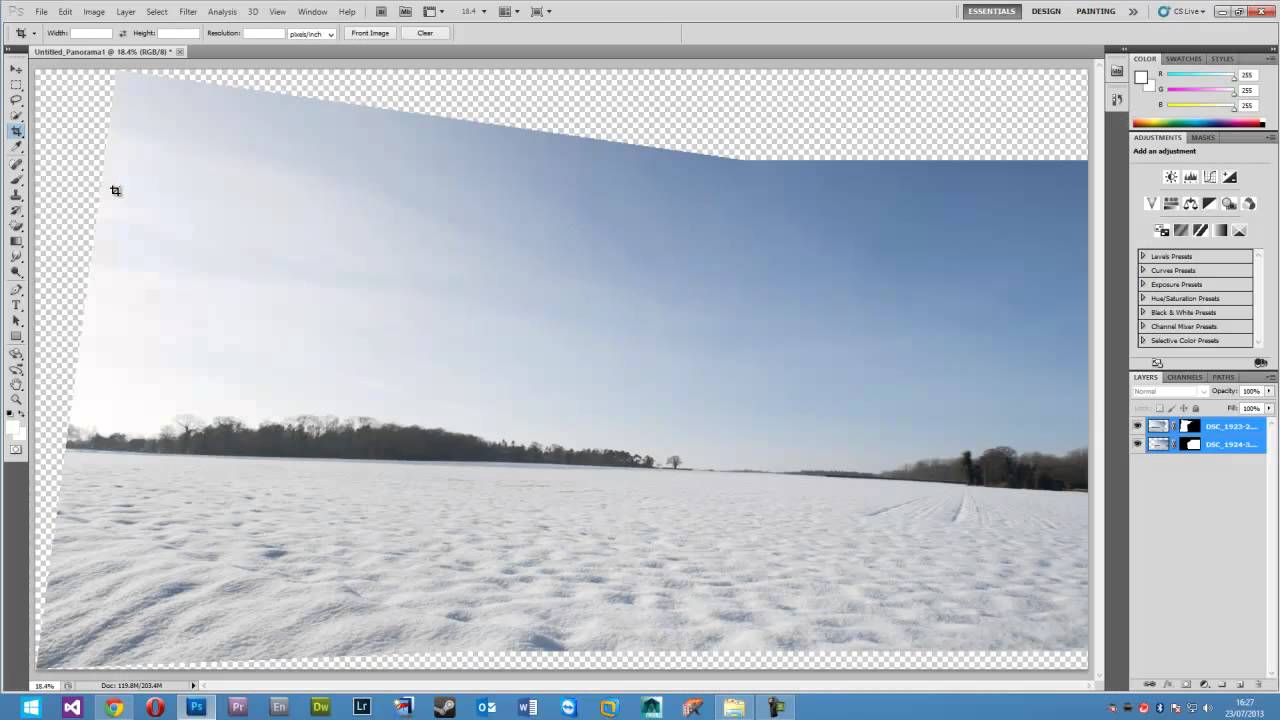This screenshot has height=720, width=1280.
Task: Select the Zoom tool in toolbox
Action: 16,399
